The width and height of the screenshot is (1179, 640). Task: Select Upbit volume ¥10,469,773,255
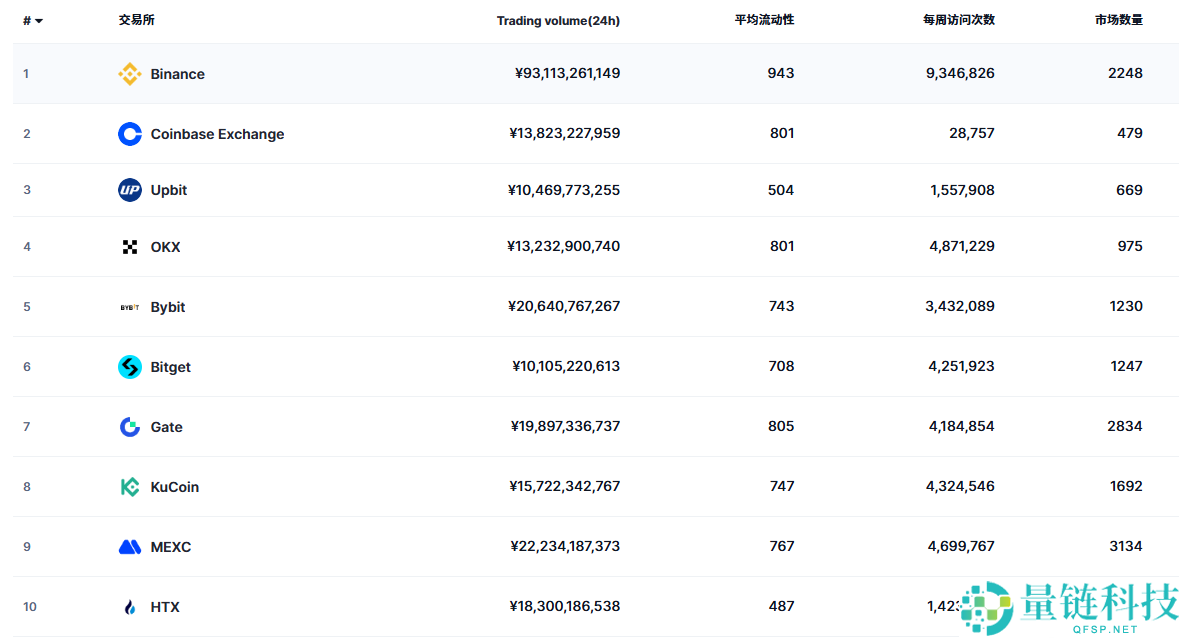point(564,190)
